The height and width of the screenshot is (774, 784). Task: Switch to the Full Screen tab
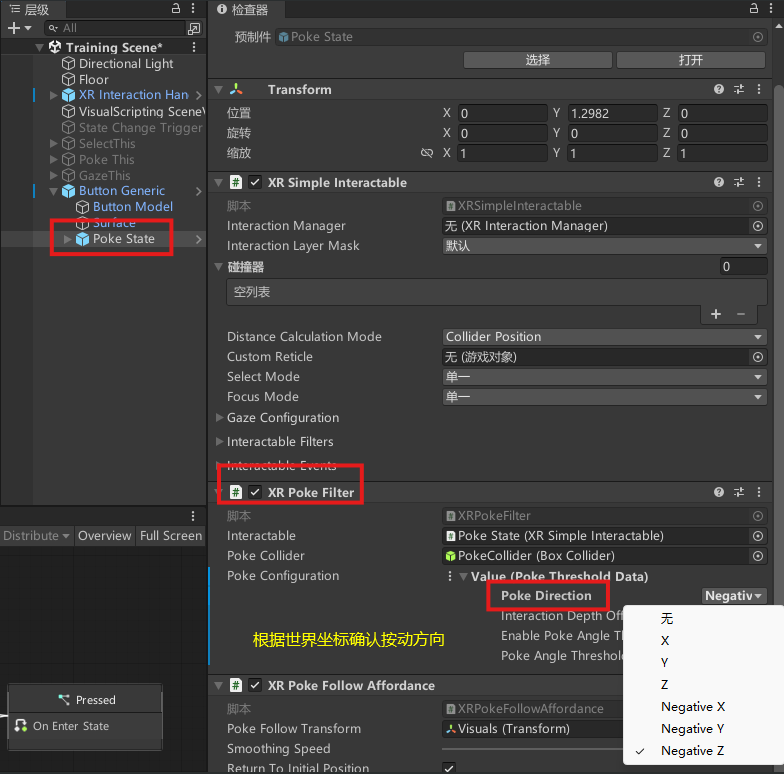click(170, 536)
